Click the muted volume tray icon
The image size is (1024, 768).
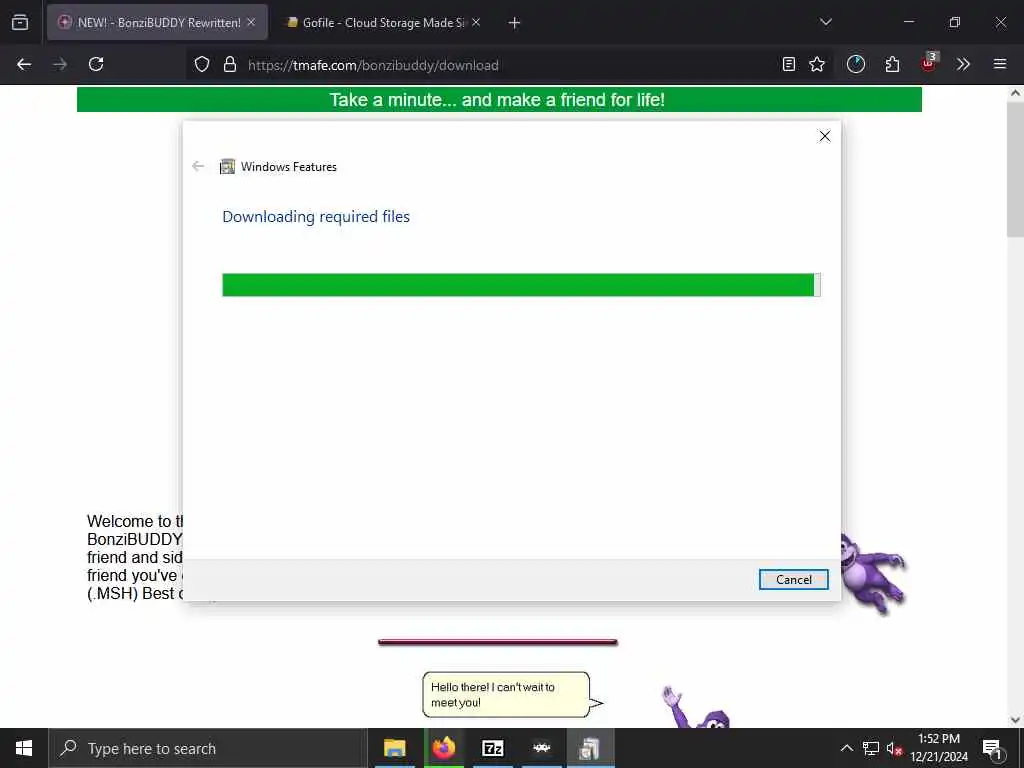(894, 748)
